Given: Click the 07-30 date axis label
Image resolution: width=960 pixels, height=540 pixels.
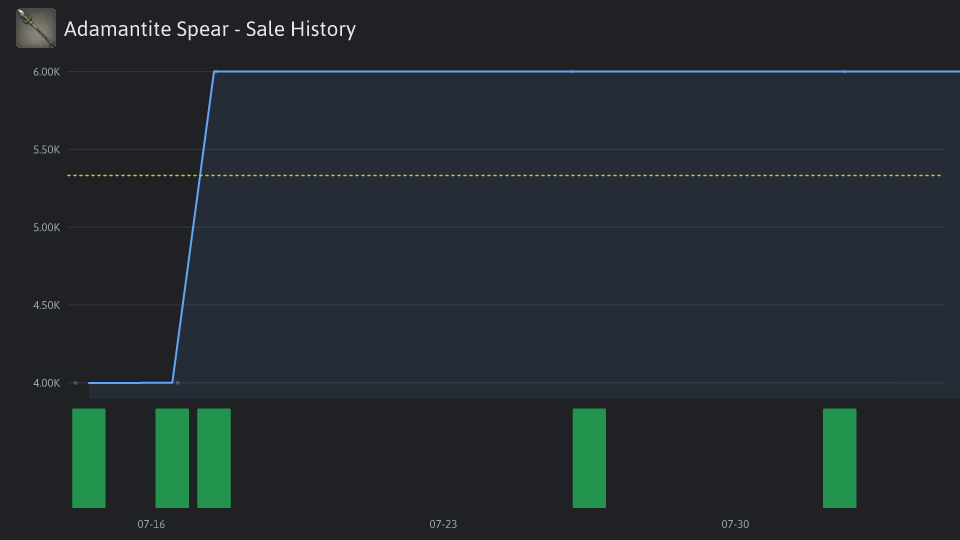Looking at the screenshot, I should (735, 524).
